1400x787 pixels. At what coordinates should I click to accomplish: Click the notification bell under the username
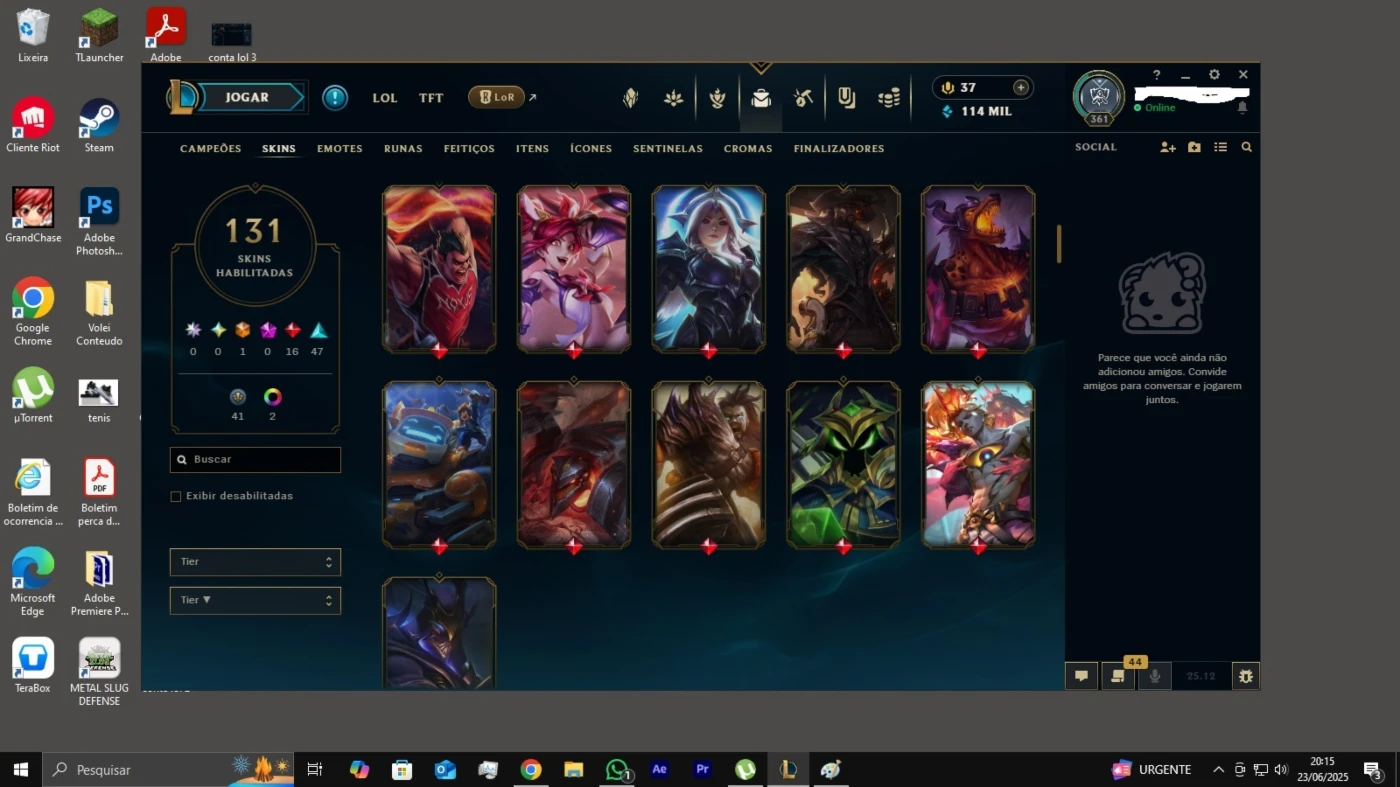coord(1242,107)
